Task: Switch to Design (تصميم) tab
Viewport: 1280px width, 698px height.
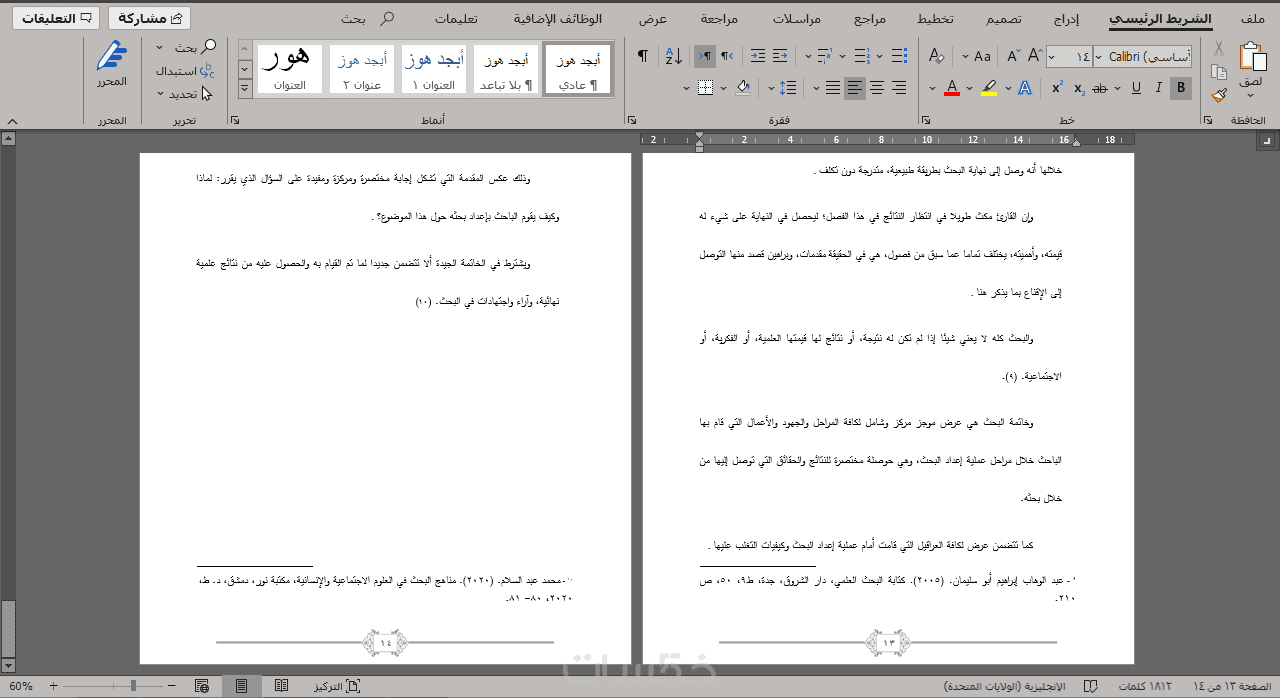Action: pyautogui.click(x=1005, y=19)
